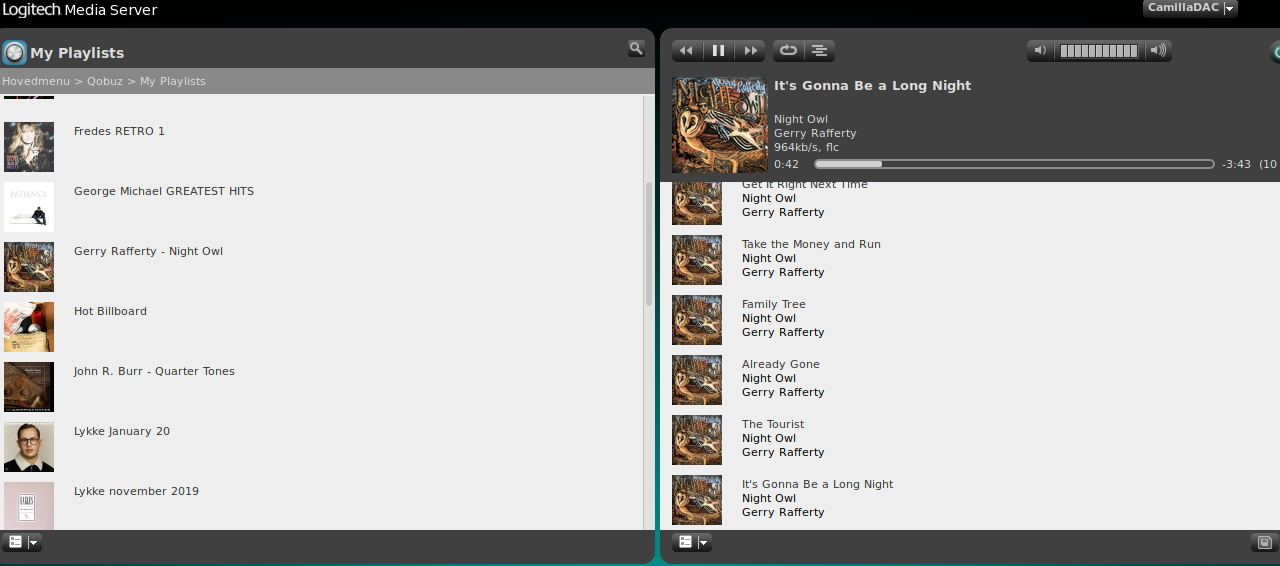Click the Lykke January 20 portrait thumbnail
This screenshot has width=1280, height=566.
[29, 447]
